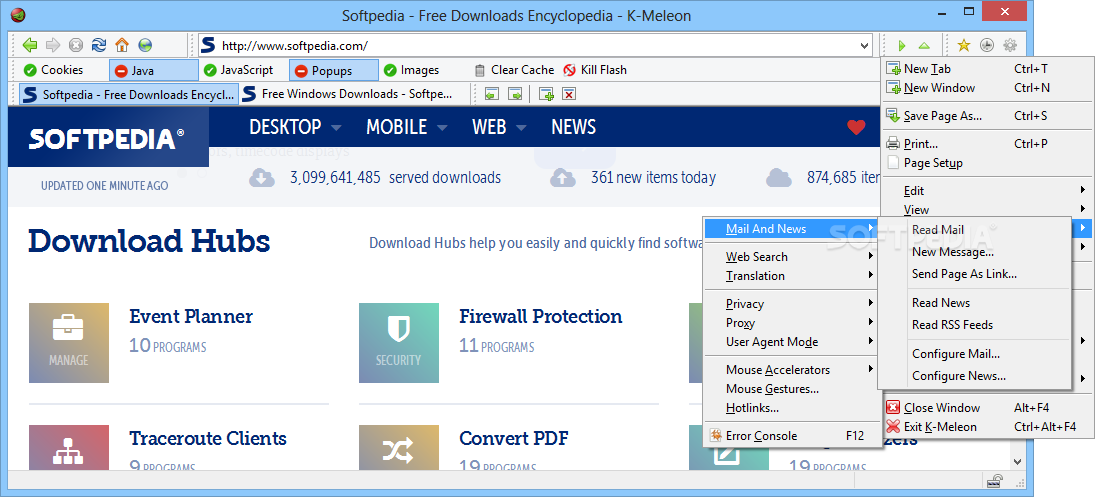Viewport: 1095px width, 497px height.
Task: Choose Save Page As from menu
Action: click(987, 116)
